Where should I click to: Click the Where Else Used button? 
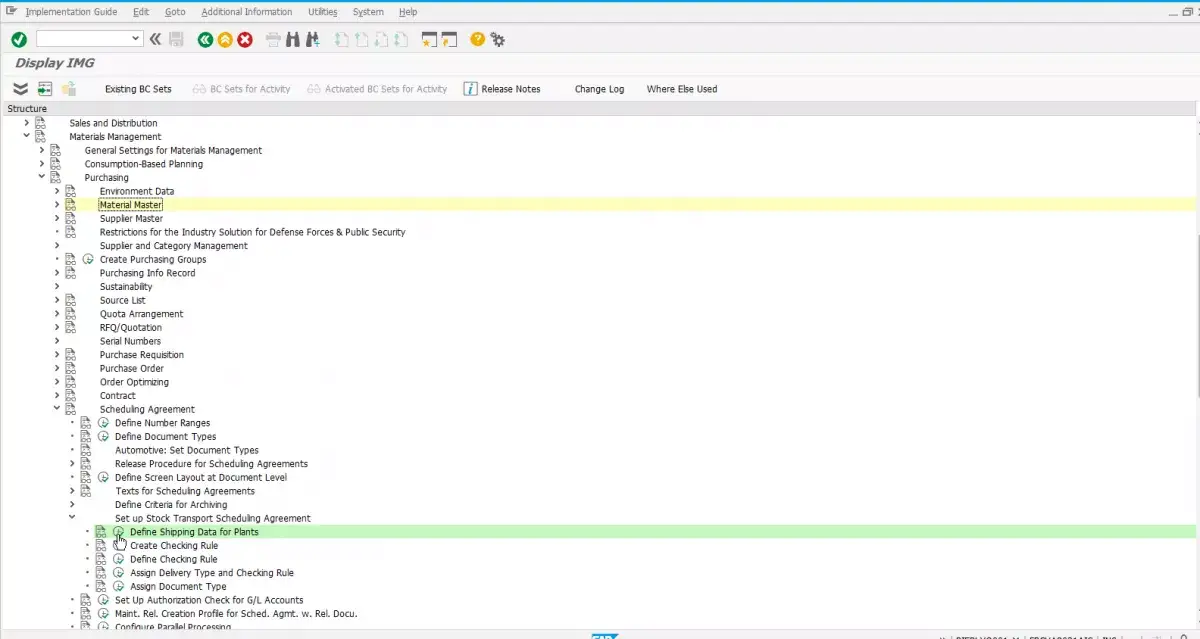click(x=682, y=89)
